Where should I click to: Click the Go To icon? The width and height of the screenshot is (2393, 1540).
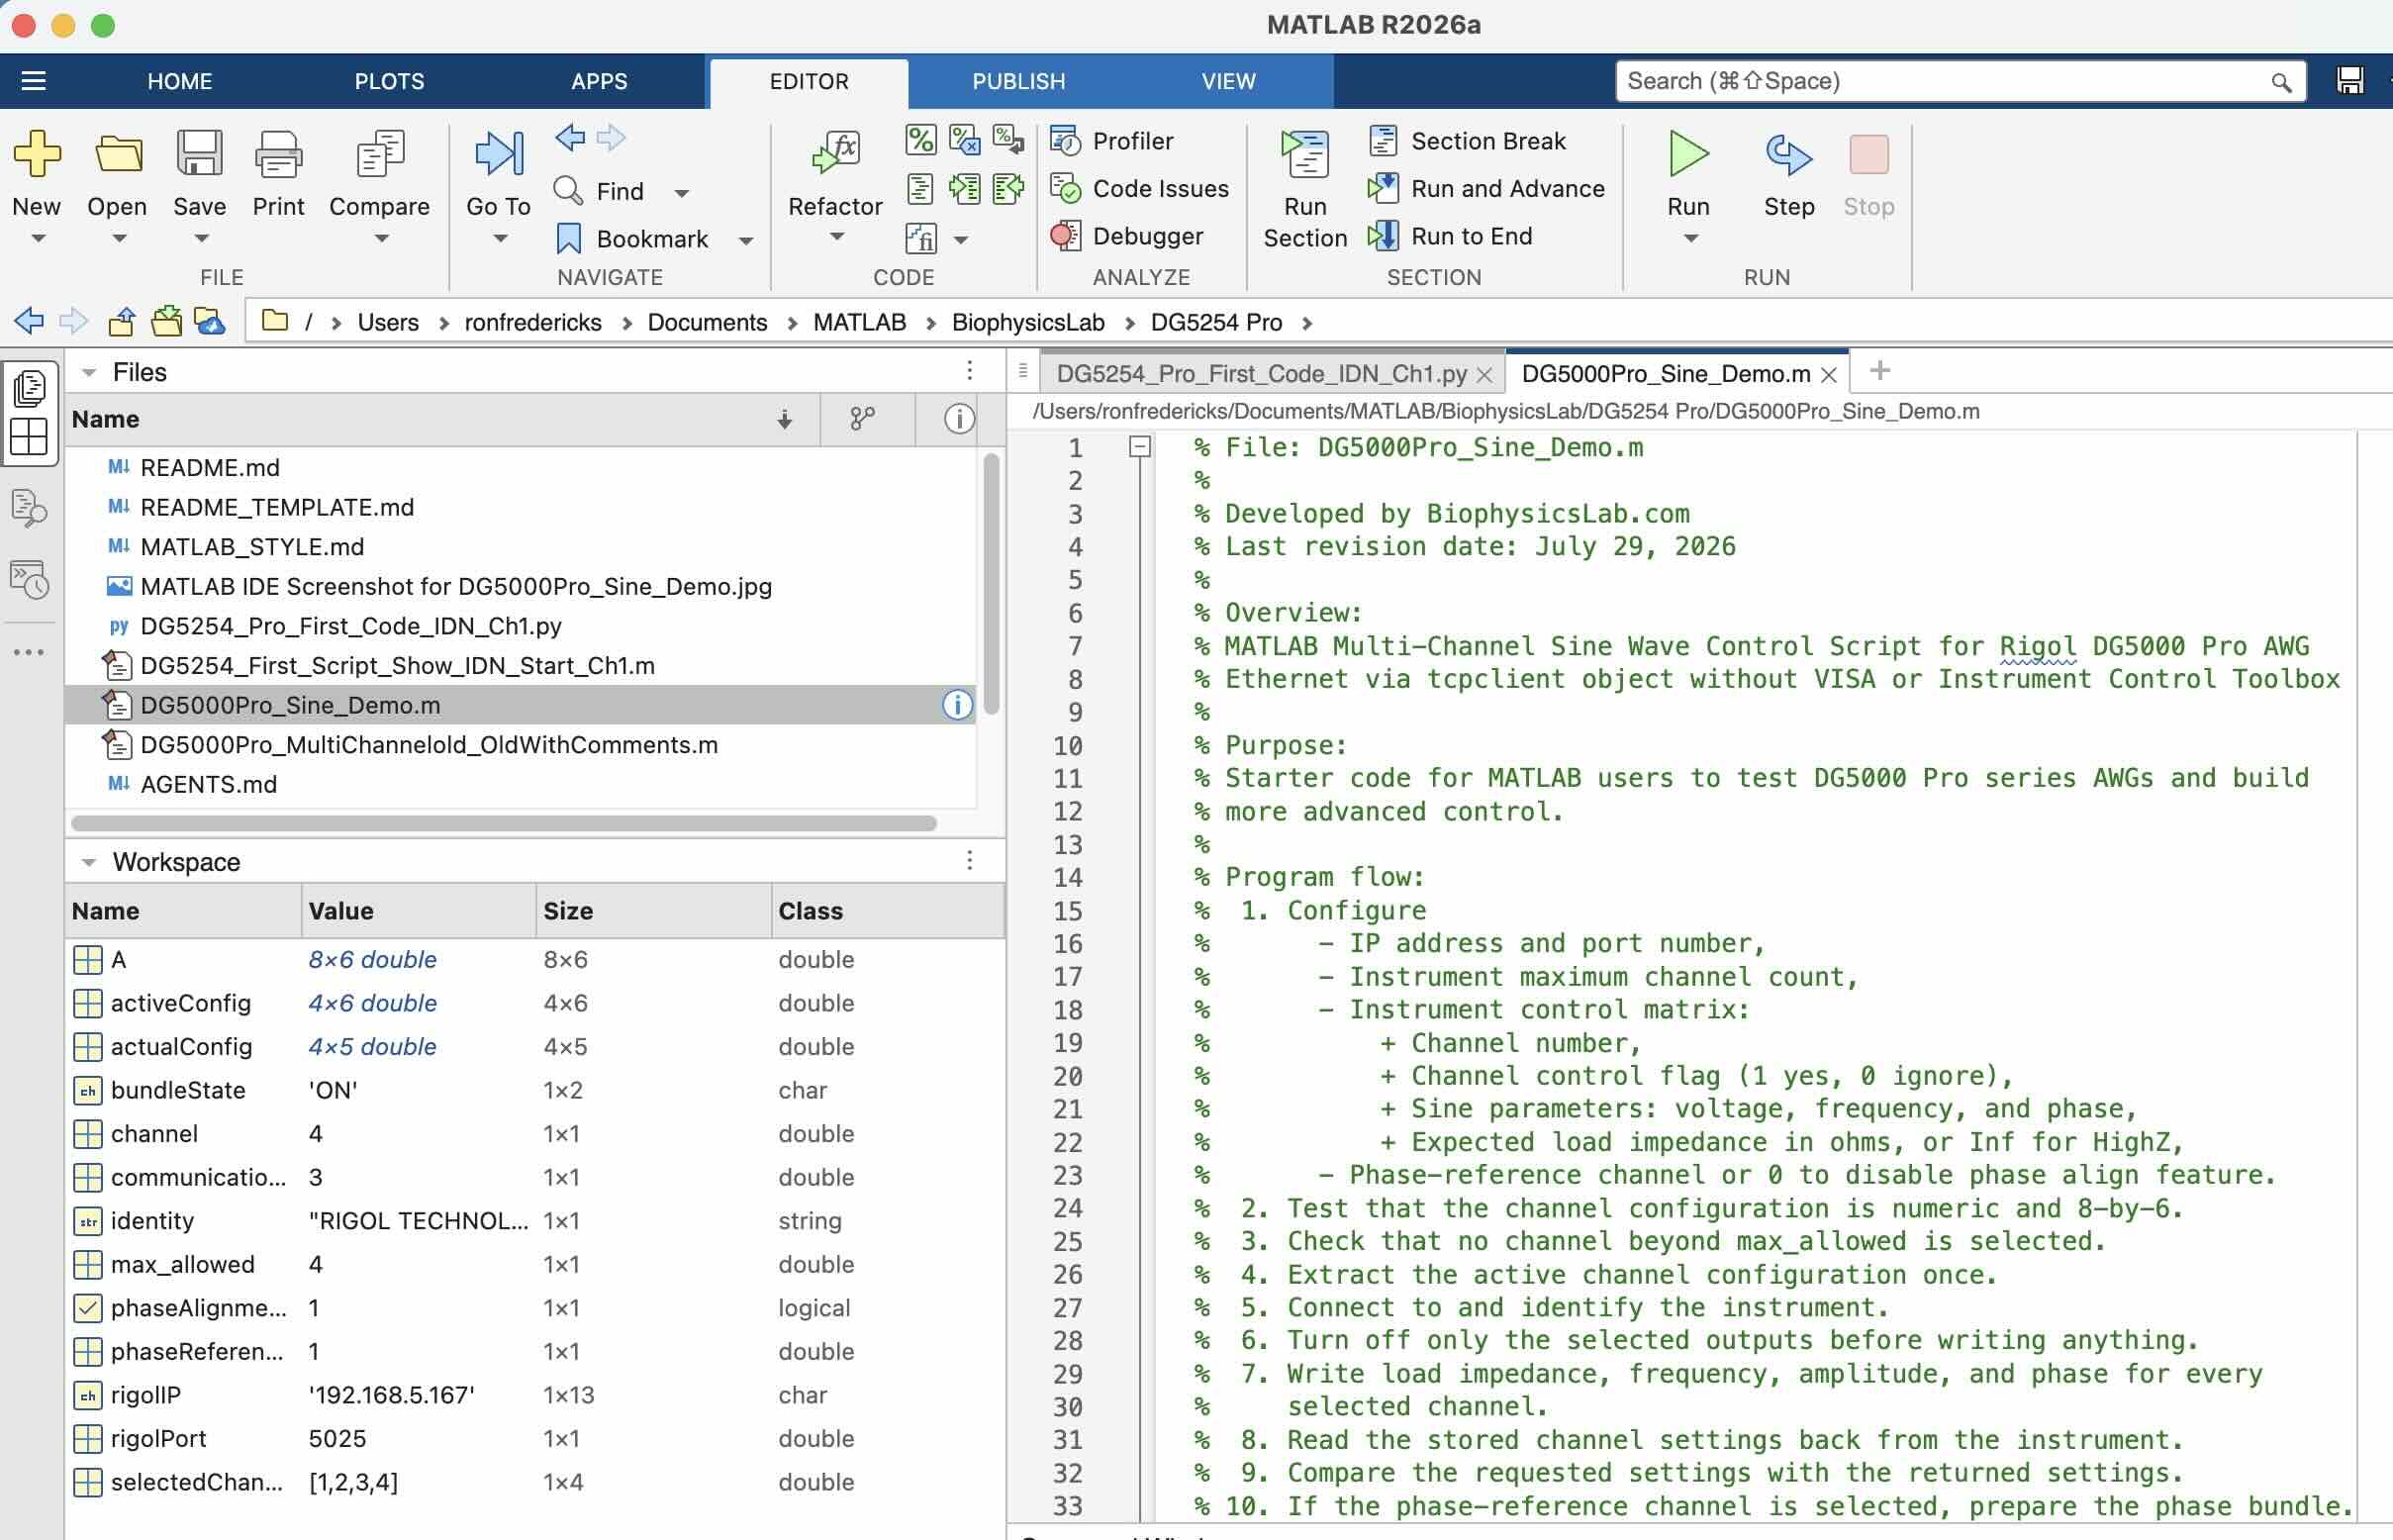point(498,153)
